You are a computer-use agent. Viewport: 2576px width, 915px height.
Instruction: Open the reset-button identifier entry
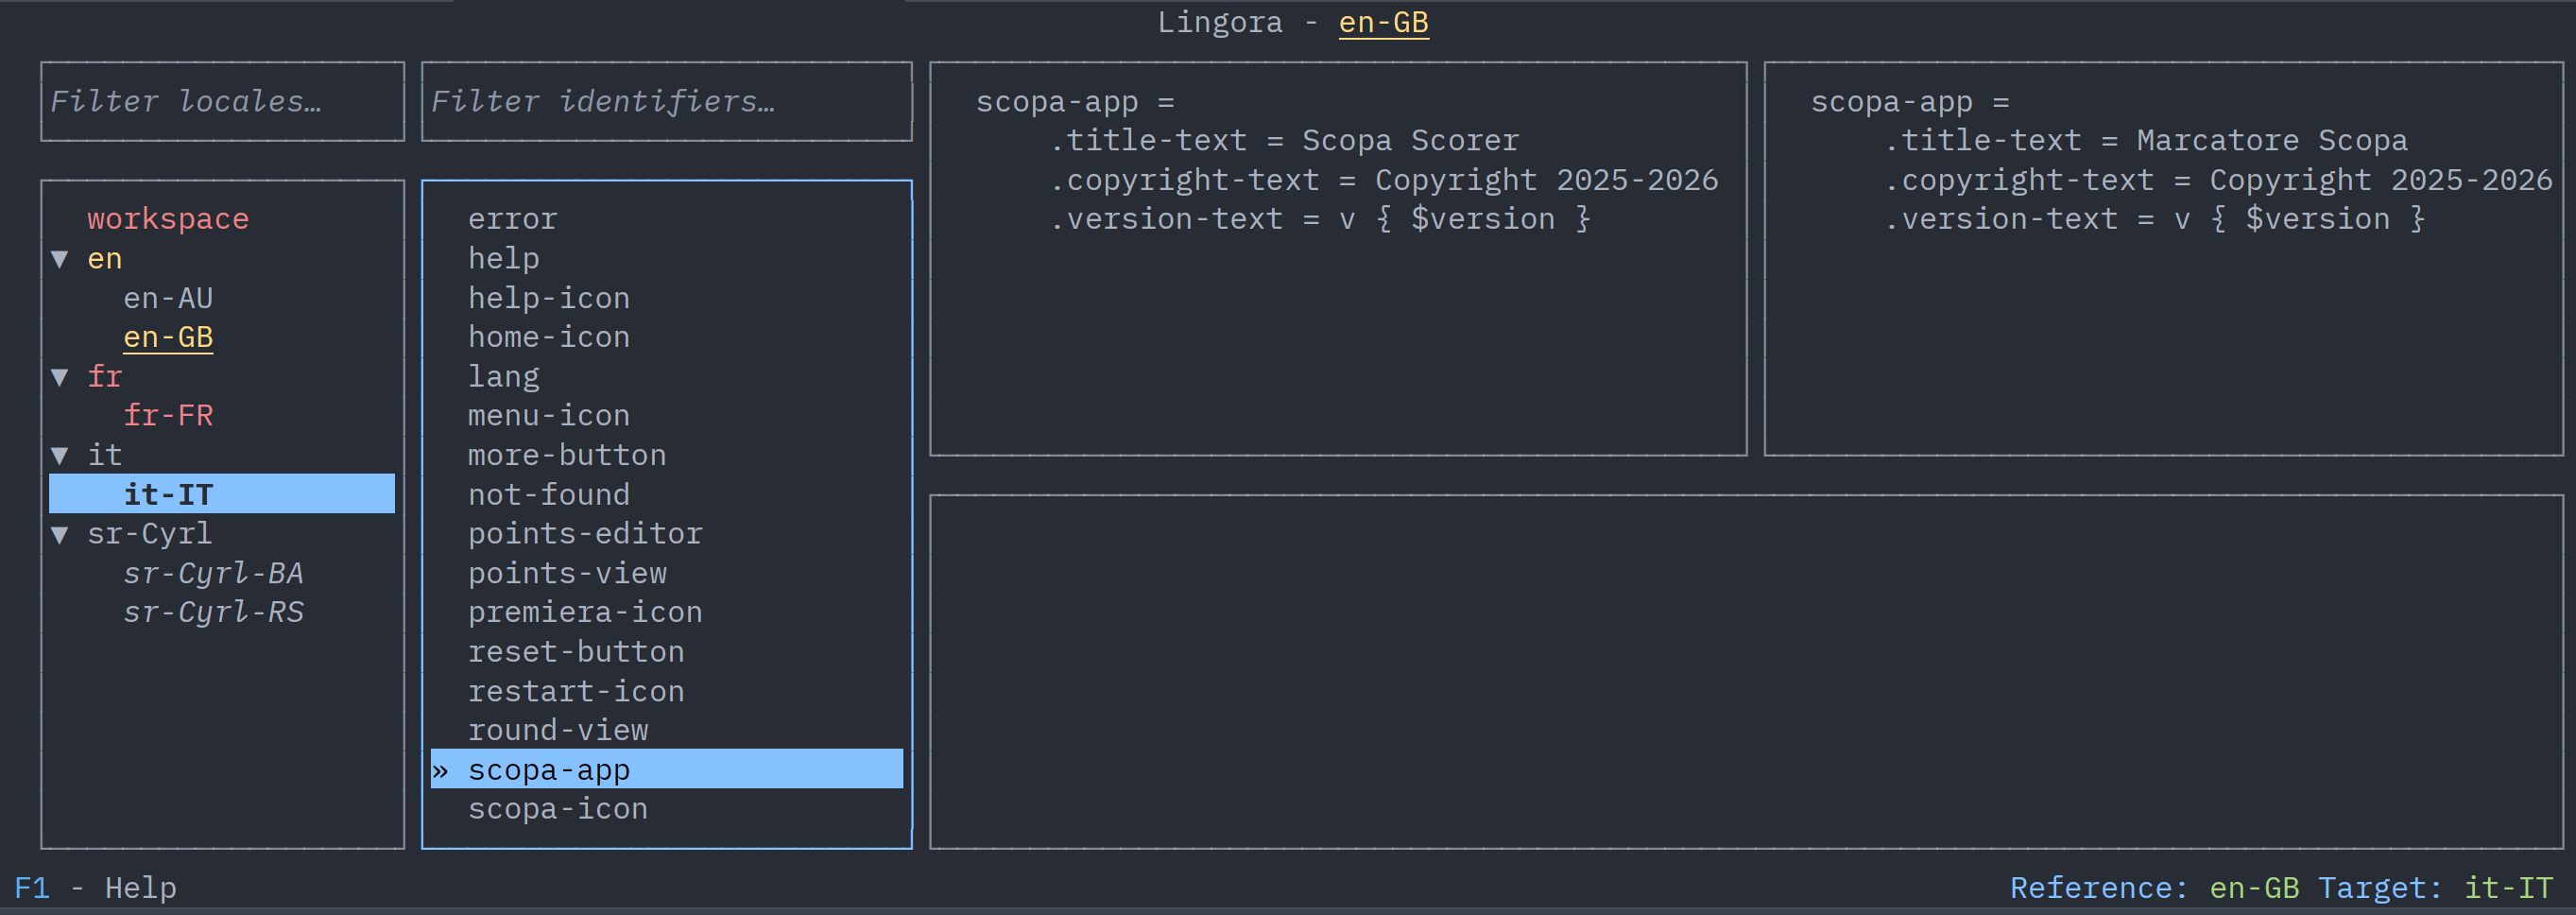point(576,652)
